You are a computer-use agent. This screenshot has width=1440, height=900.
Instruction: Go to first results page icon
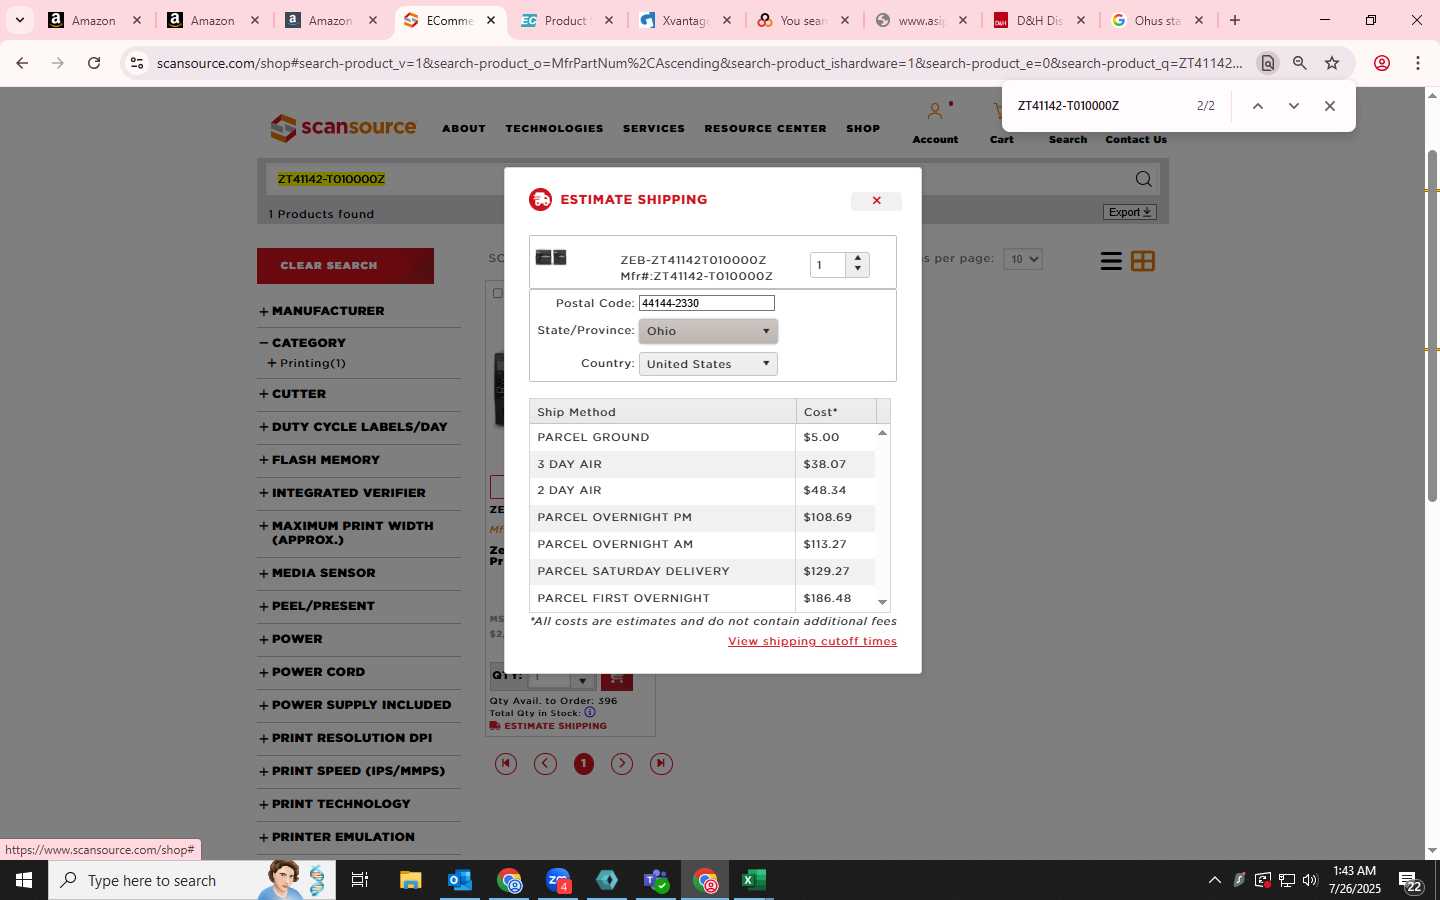pos(506,764)
